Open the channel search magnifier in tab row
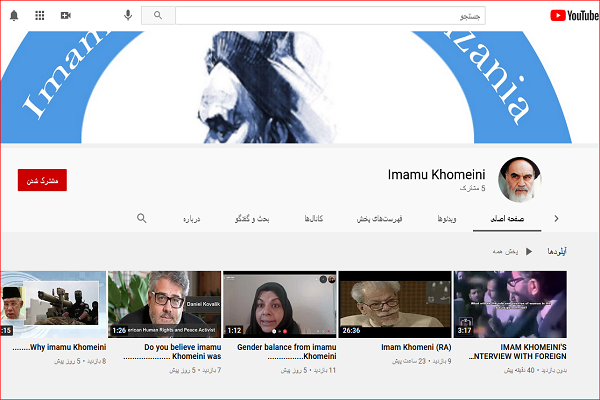600x400 pixels. click(141, 218)
